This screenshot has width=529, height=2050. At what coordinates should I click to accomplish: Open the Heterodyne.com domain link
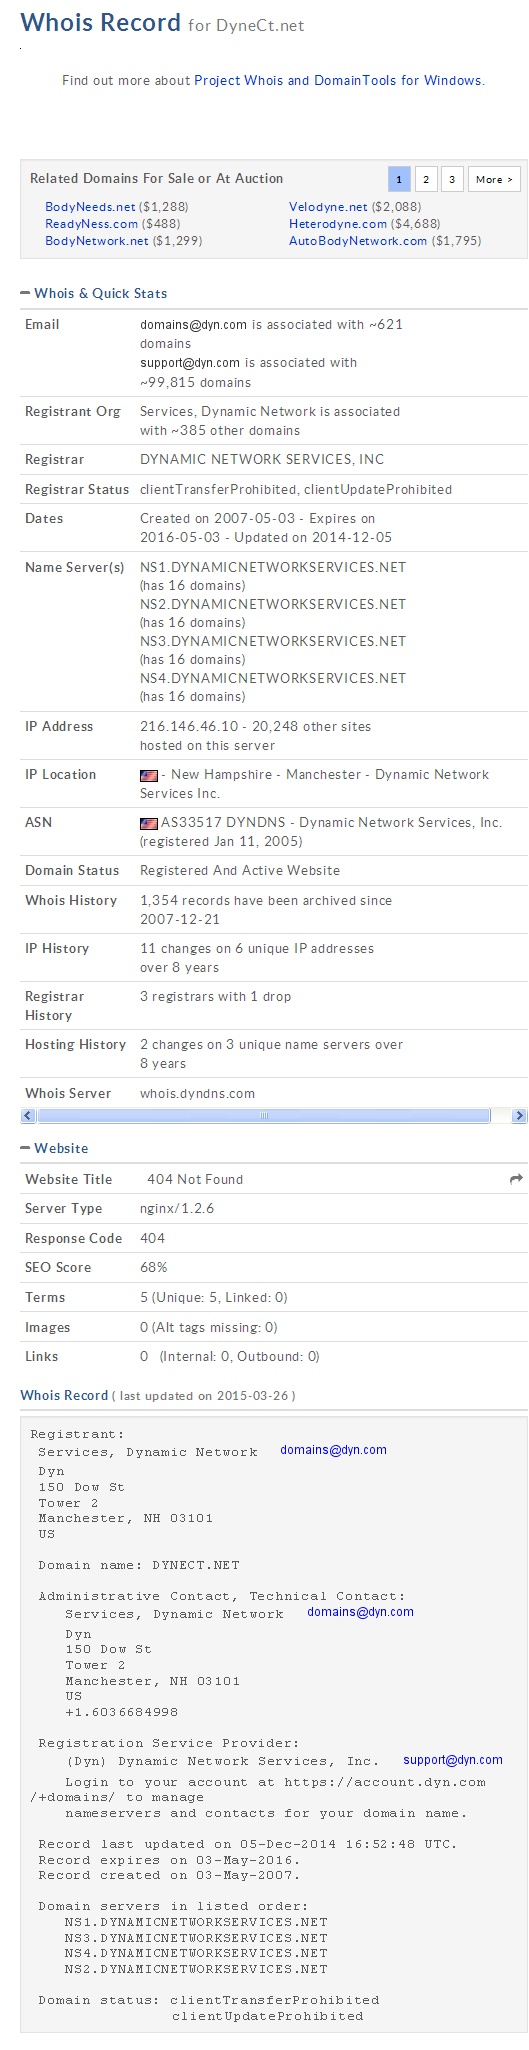(338, 224)
